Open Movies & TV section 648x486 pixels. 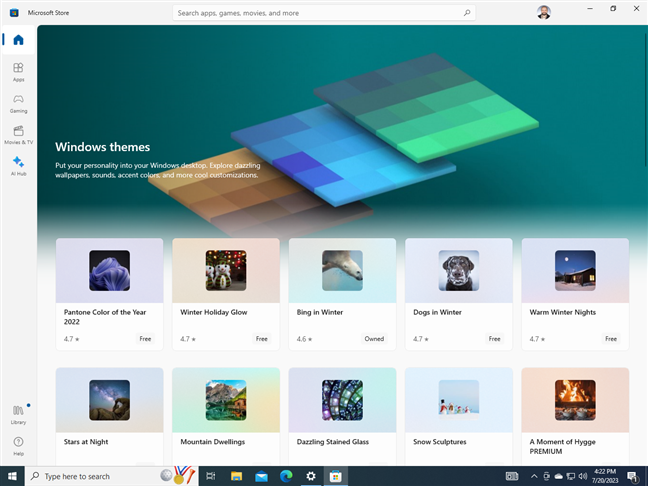pyautogui.click(x=18, y=134)
